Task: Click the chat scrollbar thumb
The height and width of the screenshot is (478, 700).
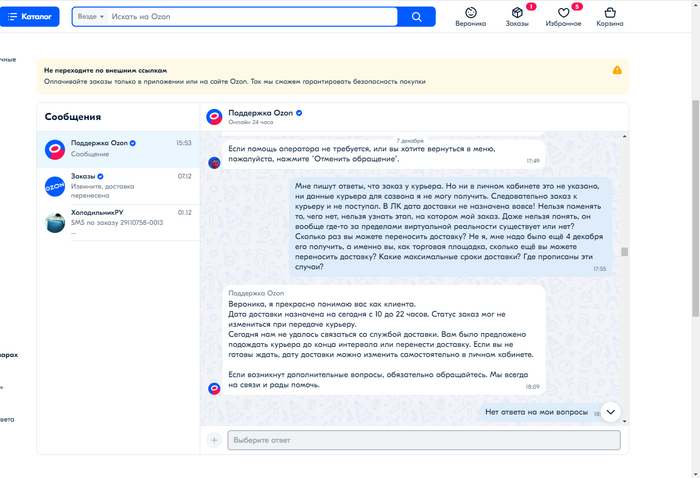Action: [624, 252]
